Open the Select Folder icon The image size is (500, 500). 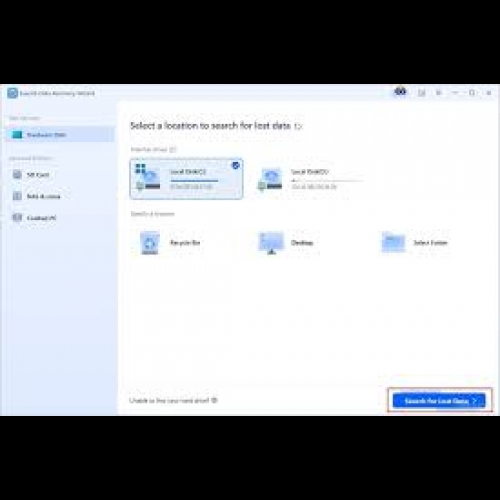(393, 242)
